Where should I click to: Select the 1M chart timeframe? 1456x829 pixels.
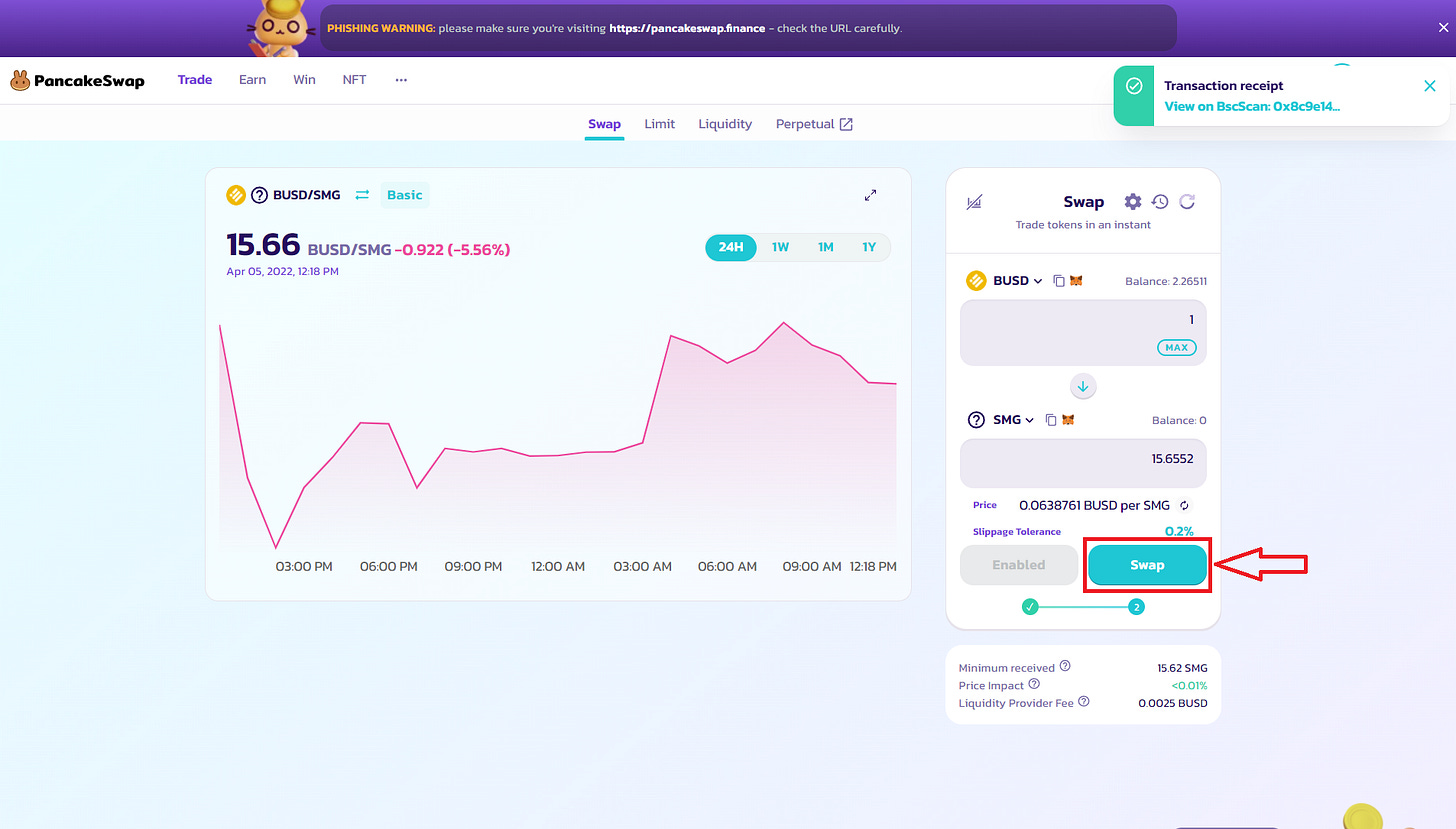(x=825, y=247)
